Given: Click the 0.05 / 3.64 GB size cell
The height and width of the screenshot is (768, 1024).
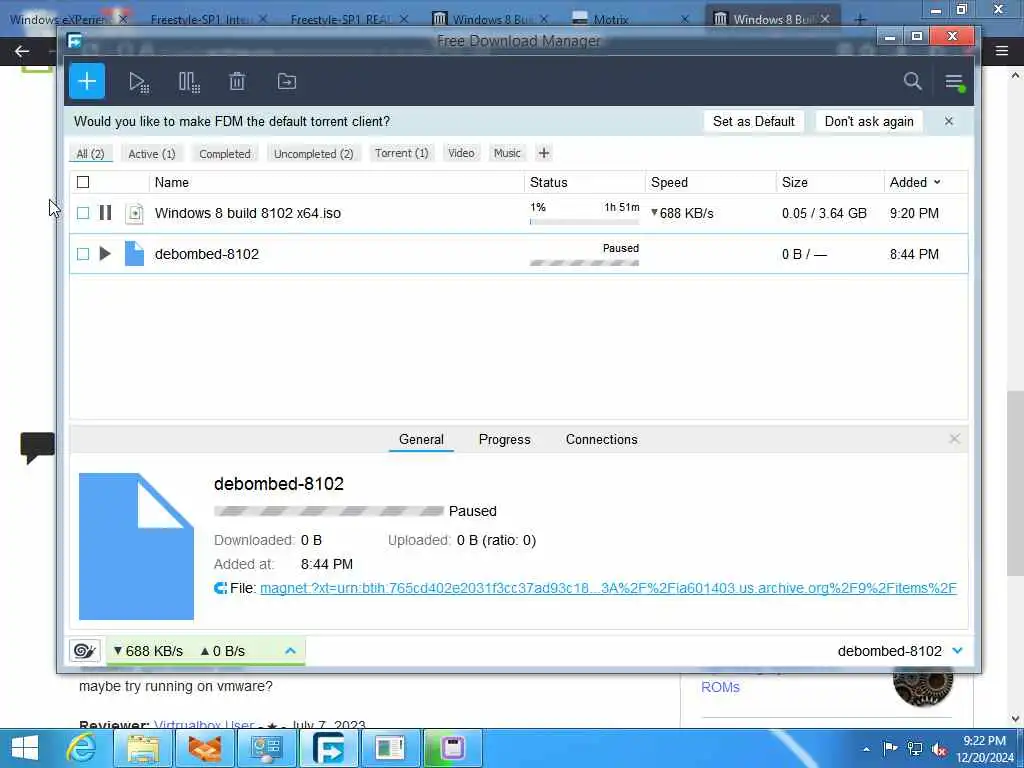Looking at the screenshot, I should click(824, 213).
